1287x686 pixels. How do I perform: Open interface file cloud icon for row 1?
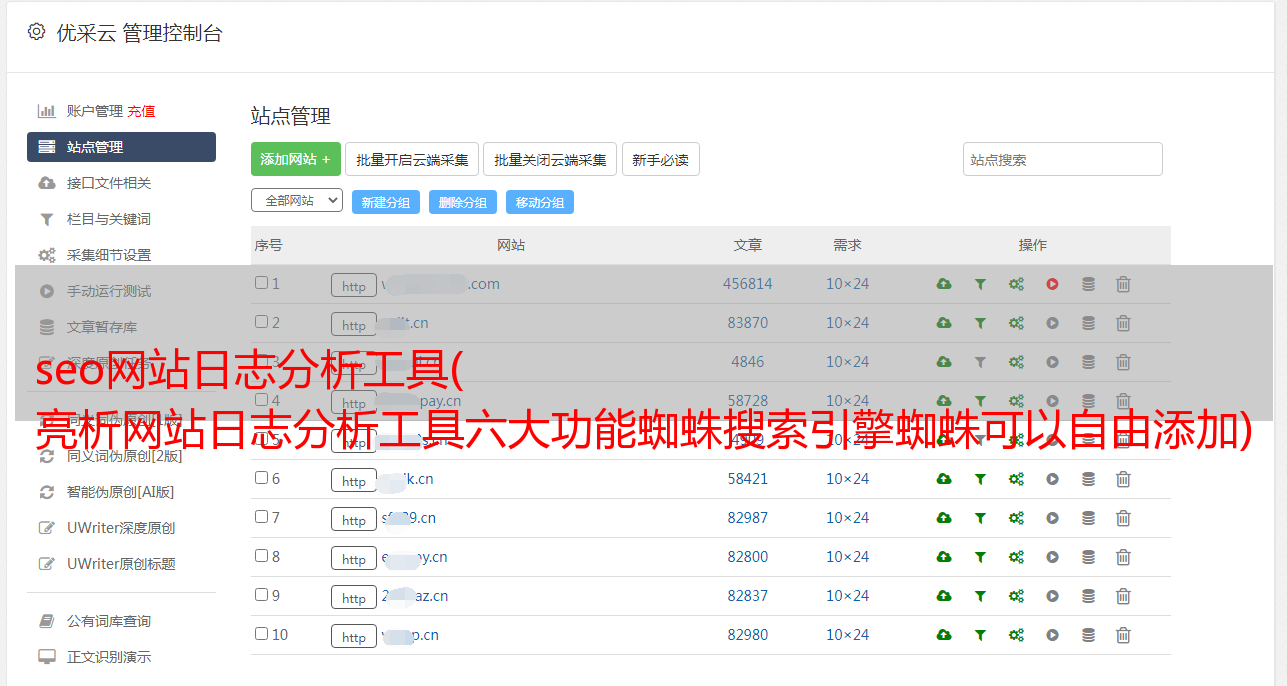pos(943,284)
